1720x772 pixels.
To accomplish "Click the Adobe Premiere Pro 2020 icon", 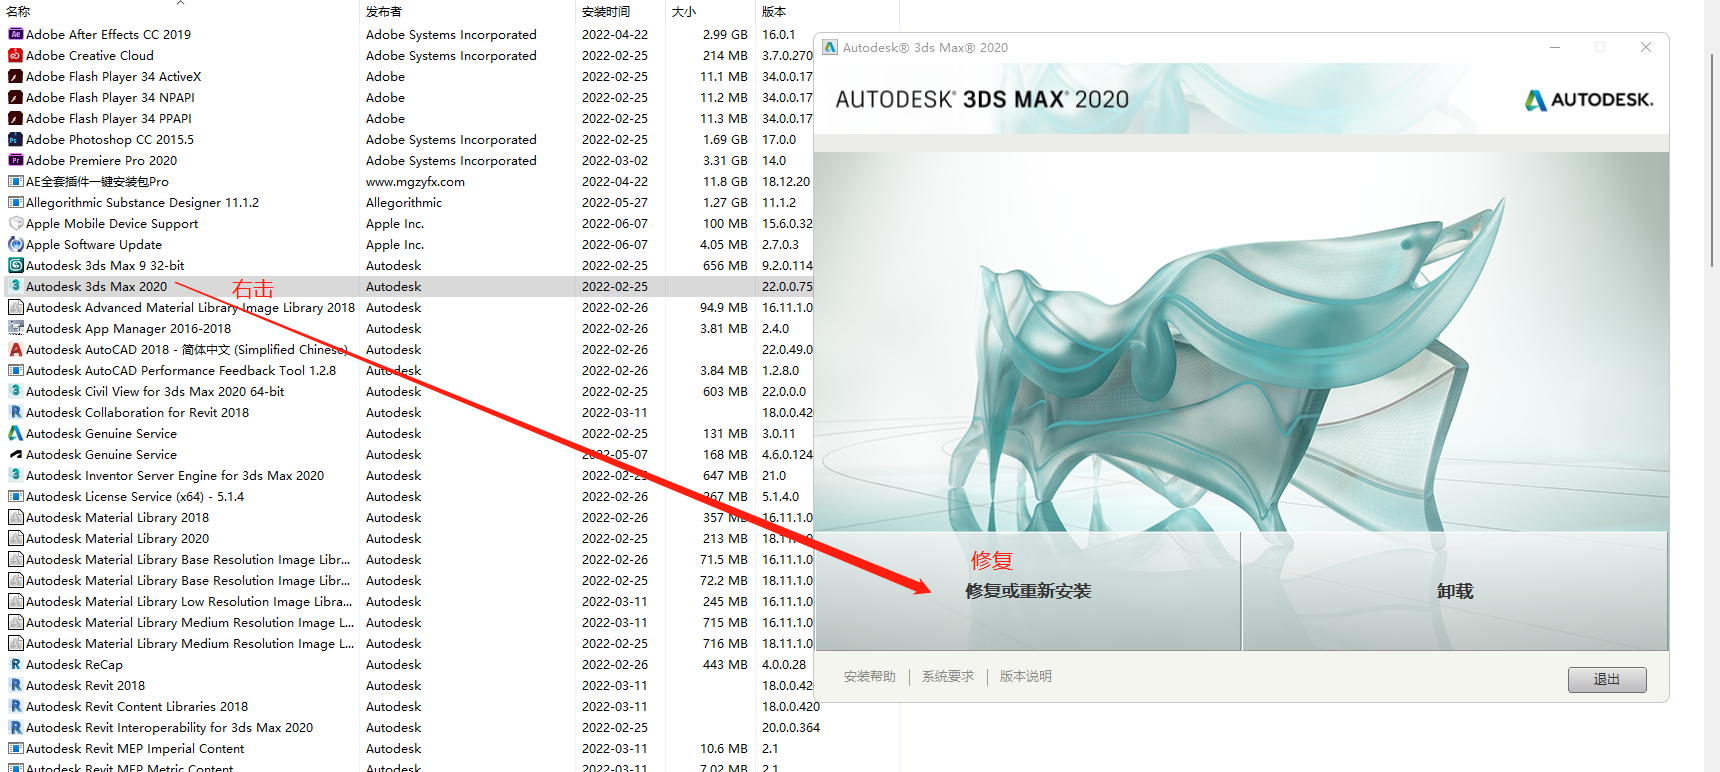I will (16, 160).
